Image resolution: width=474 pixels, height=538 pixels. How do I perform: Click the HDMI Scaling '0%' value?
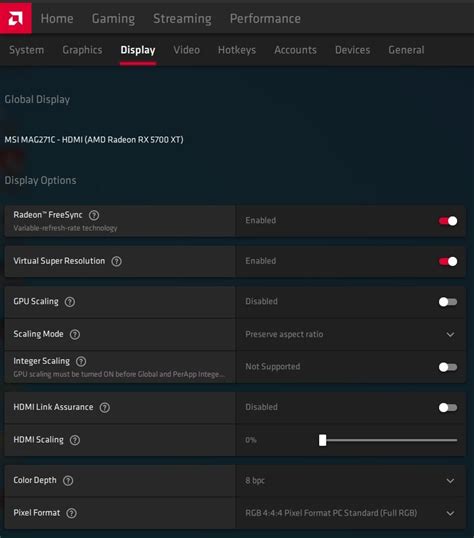251,440
